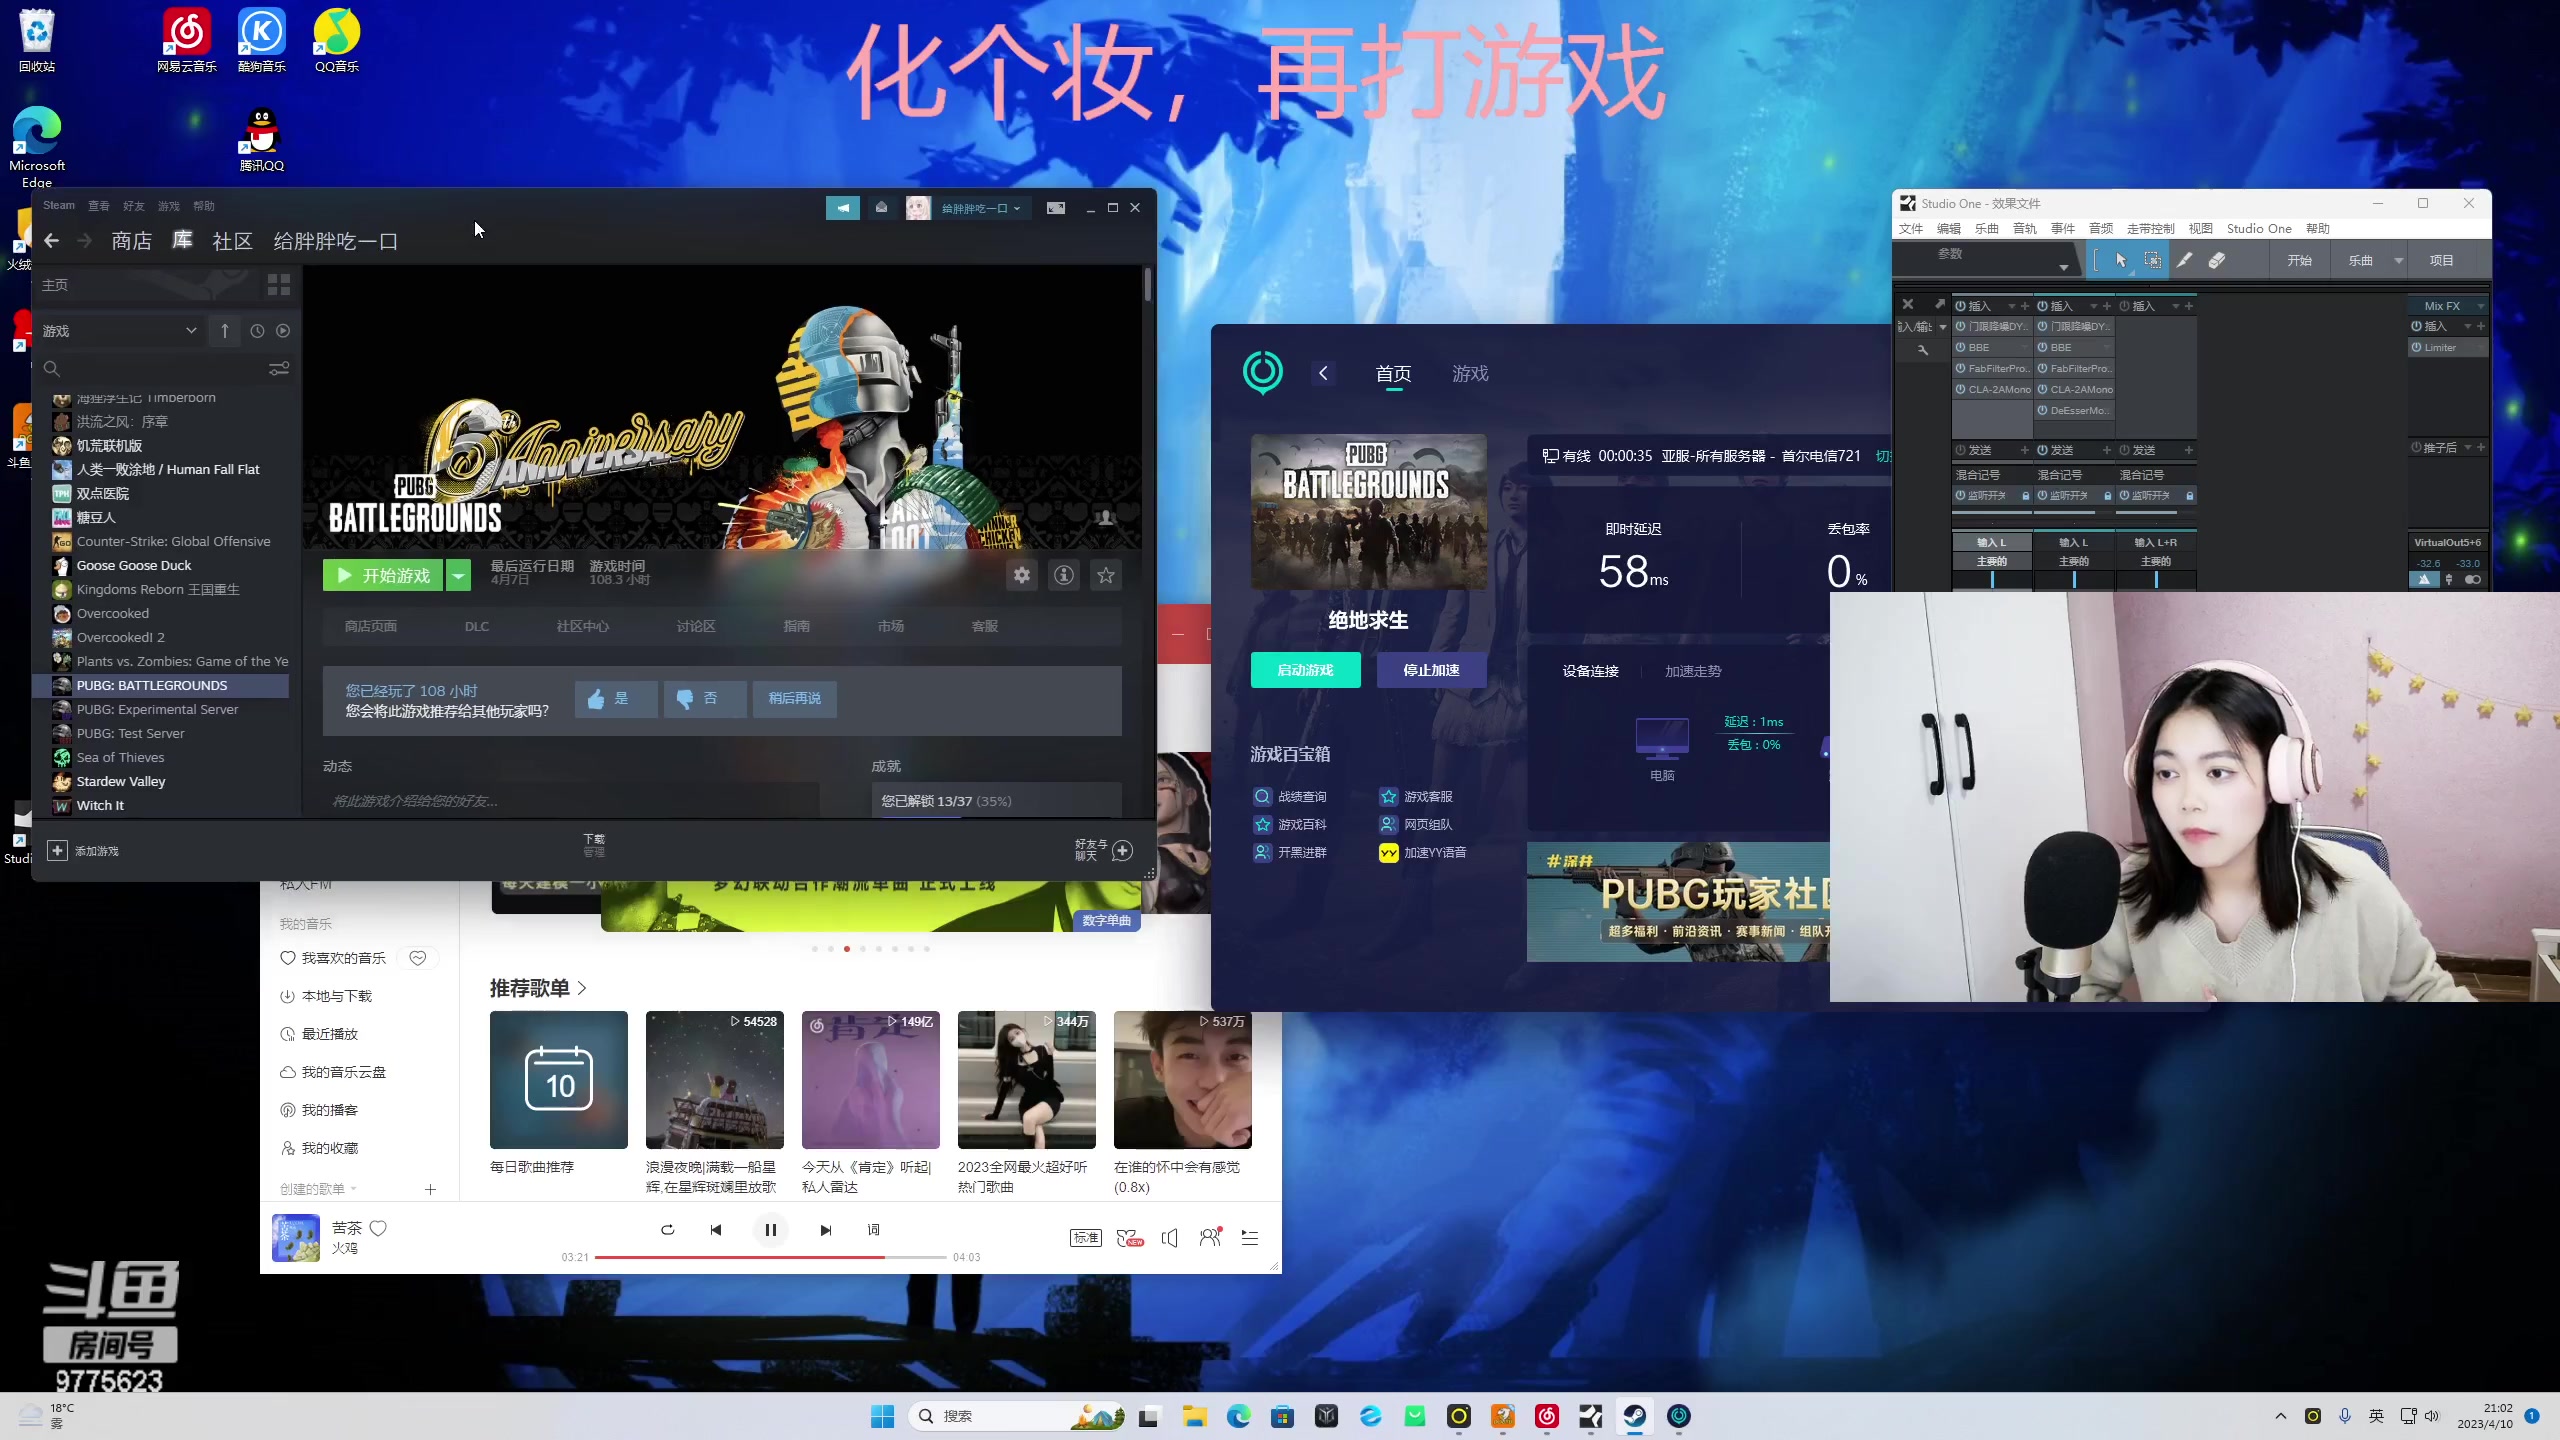
Task: Open the Mix FX dropdown in Studio One
Action: [2482, 306]
